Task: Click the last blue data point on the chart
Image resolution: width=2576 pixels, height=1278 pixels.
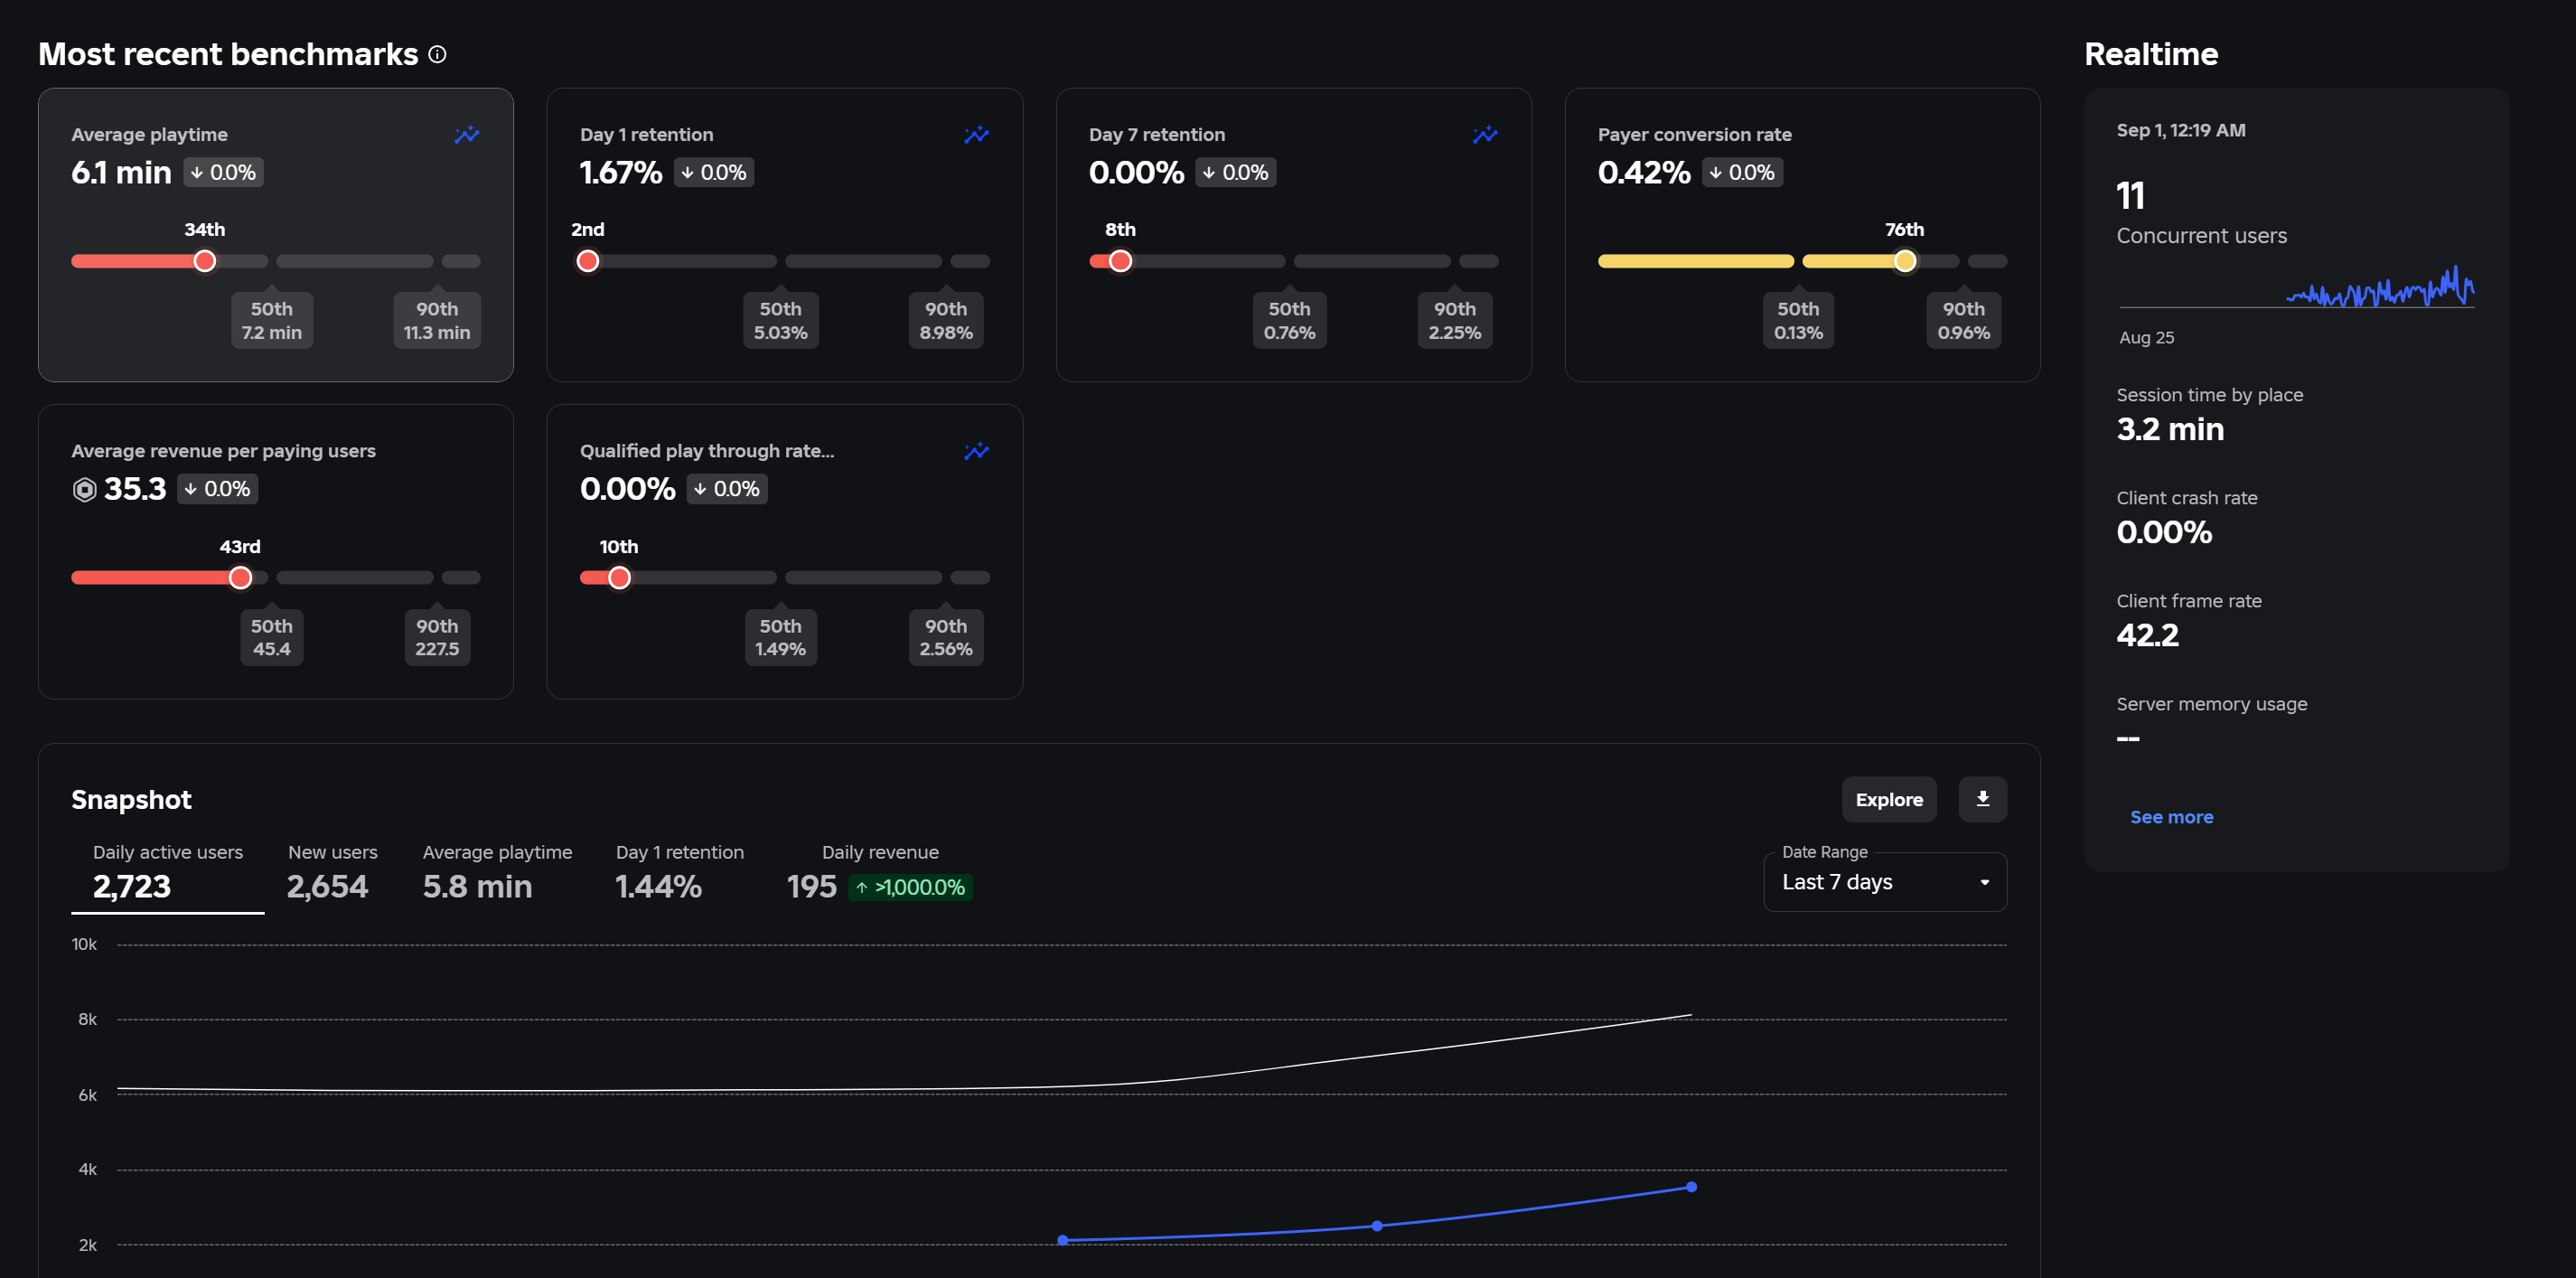Action: pyautogui.click(x=1691, y=1187)
